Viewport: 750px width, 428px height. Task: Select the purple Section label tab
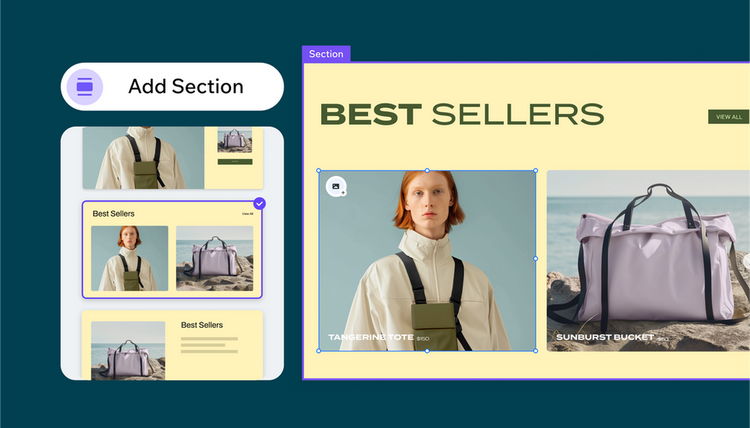click(x=326, y=54)
